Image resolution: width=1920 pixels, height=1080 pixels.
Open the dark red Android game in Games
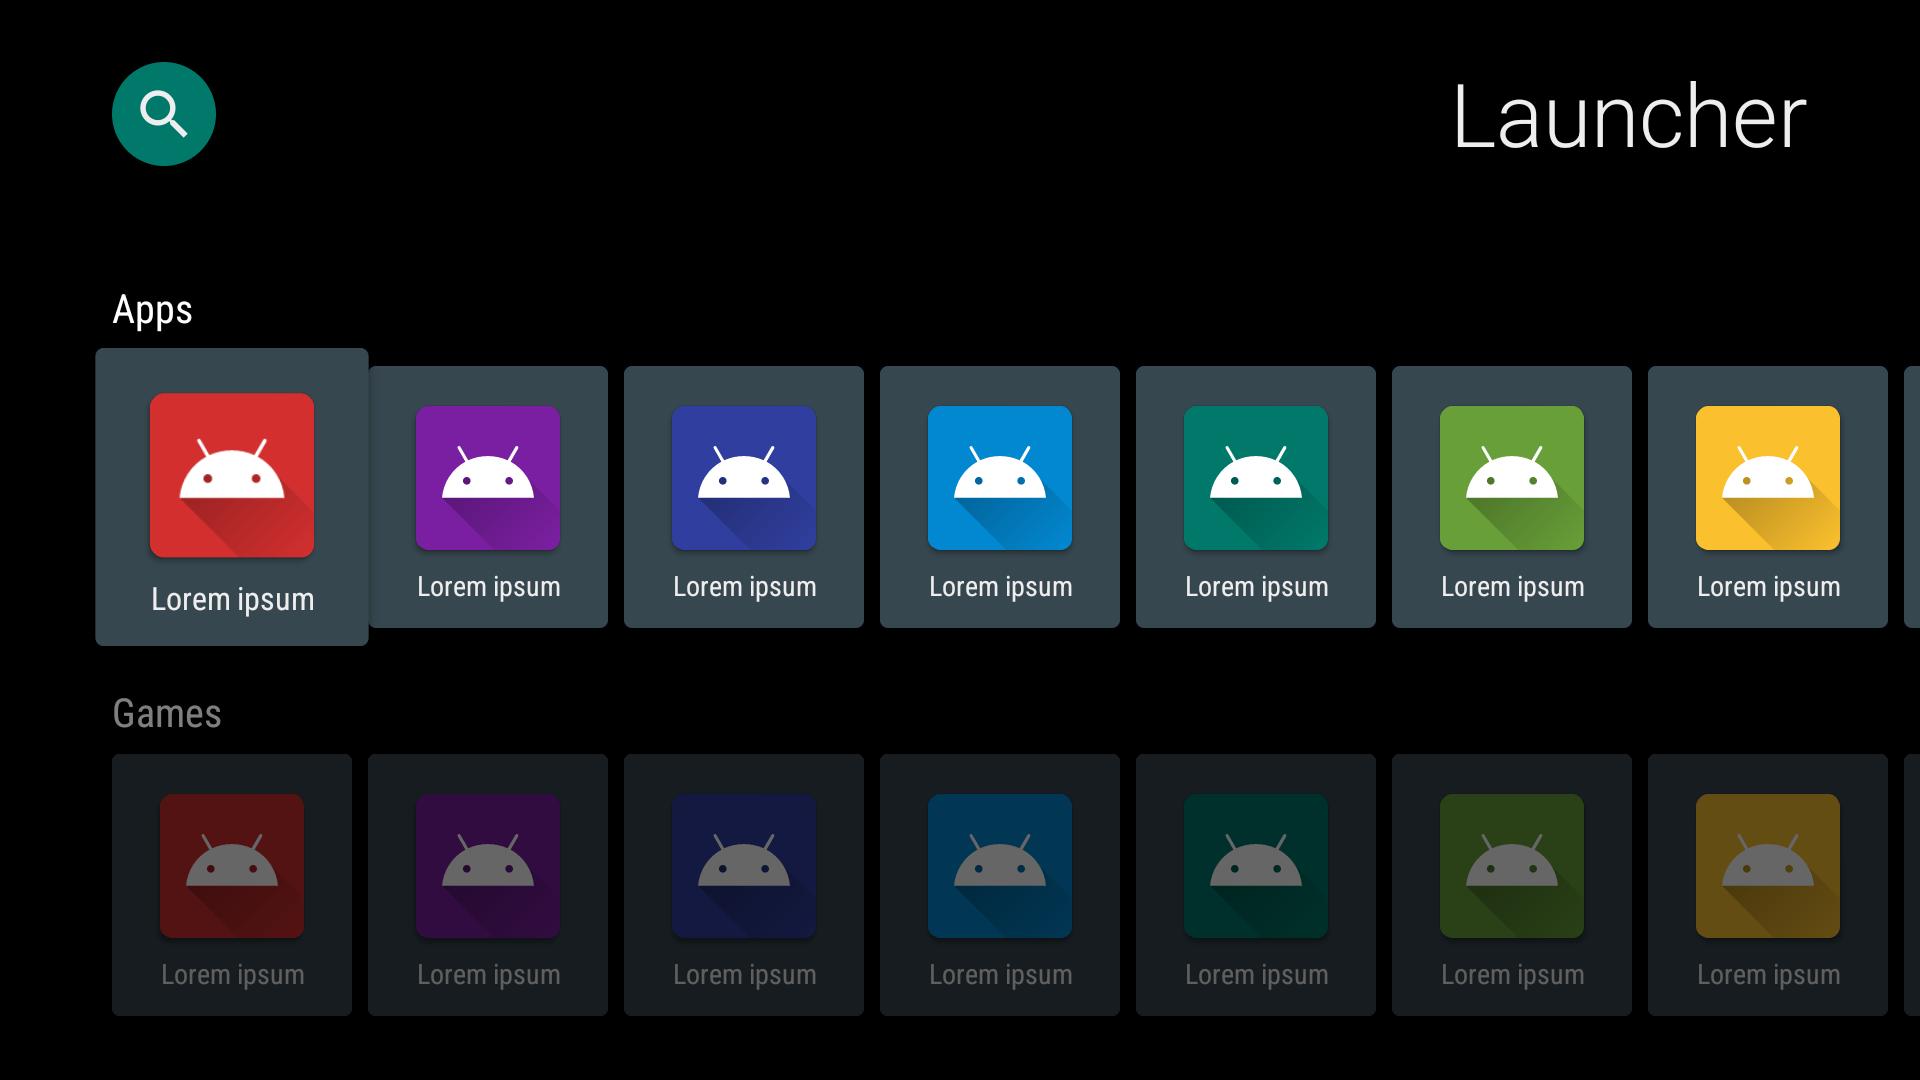232,885
